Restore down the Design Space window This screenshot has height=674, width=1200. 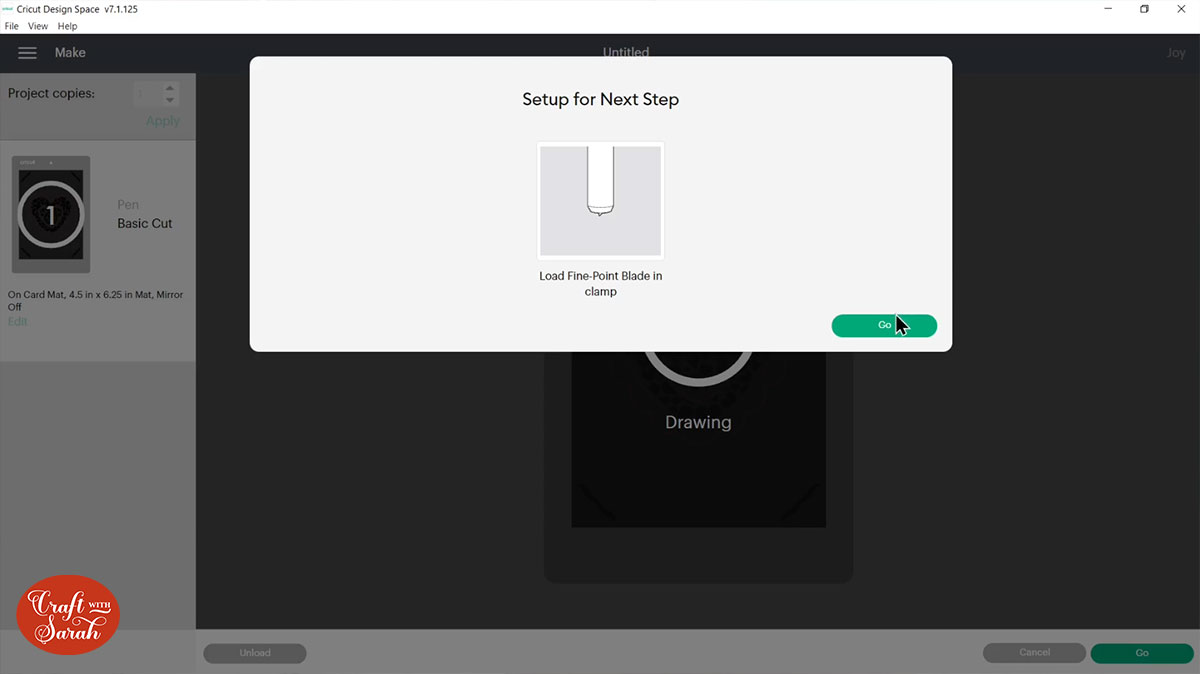(1145, 9)
